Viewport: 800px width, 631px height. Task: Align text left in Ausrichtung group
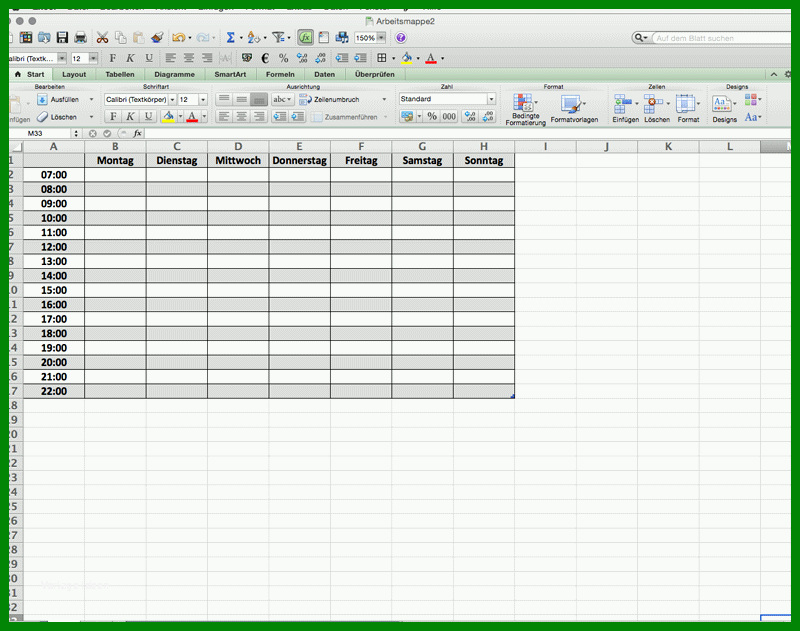224,117
